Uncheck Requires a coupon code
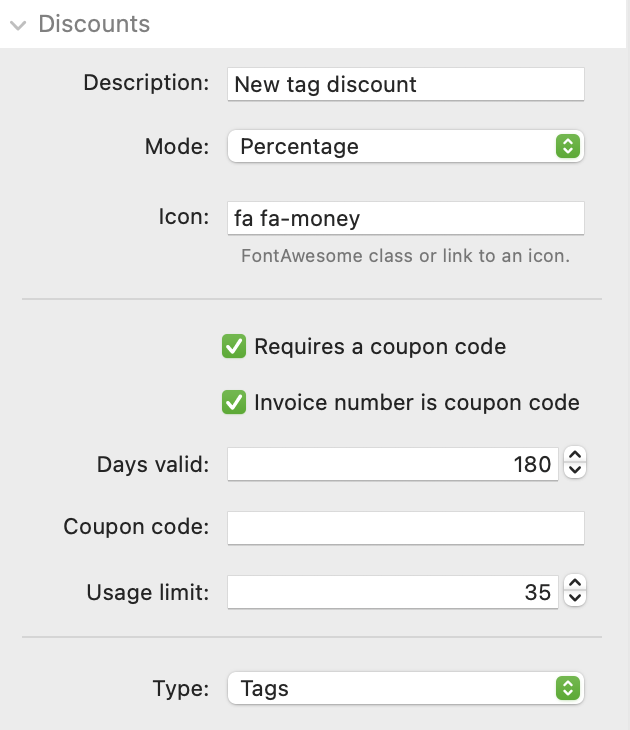 (x=234, y=347)
